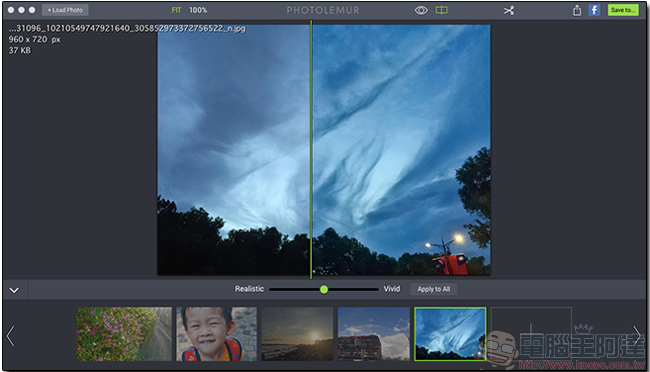Select the FIT zoom option
Image resolution: width=650 pixels, height=372 pixels.
tap(177, 10)
